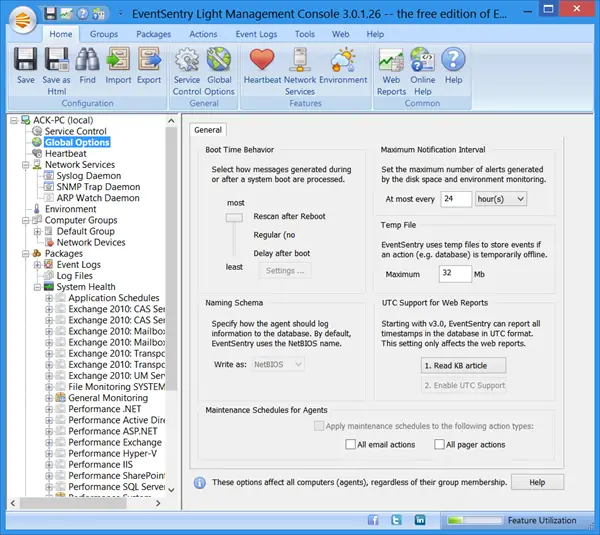Open the Heartbeat feature icon
The width and height of the screenshot is (600, 535).
[x=262, y=63]
